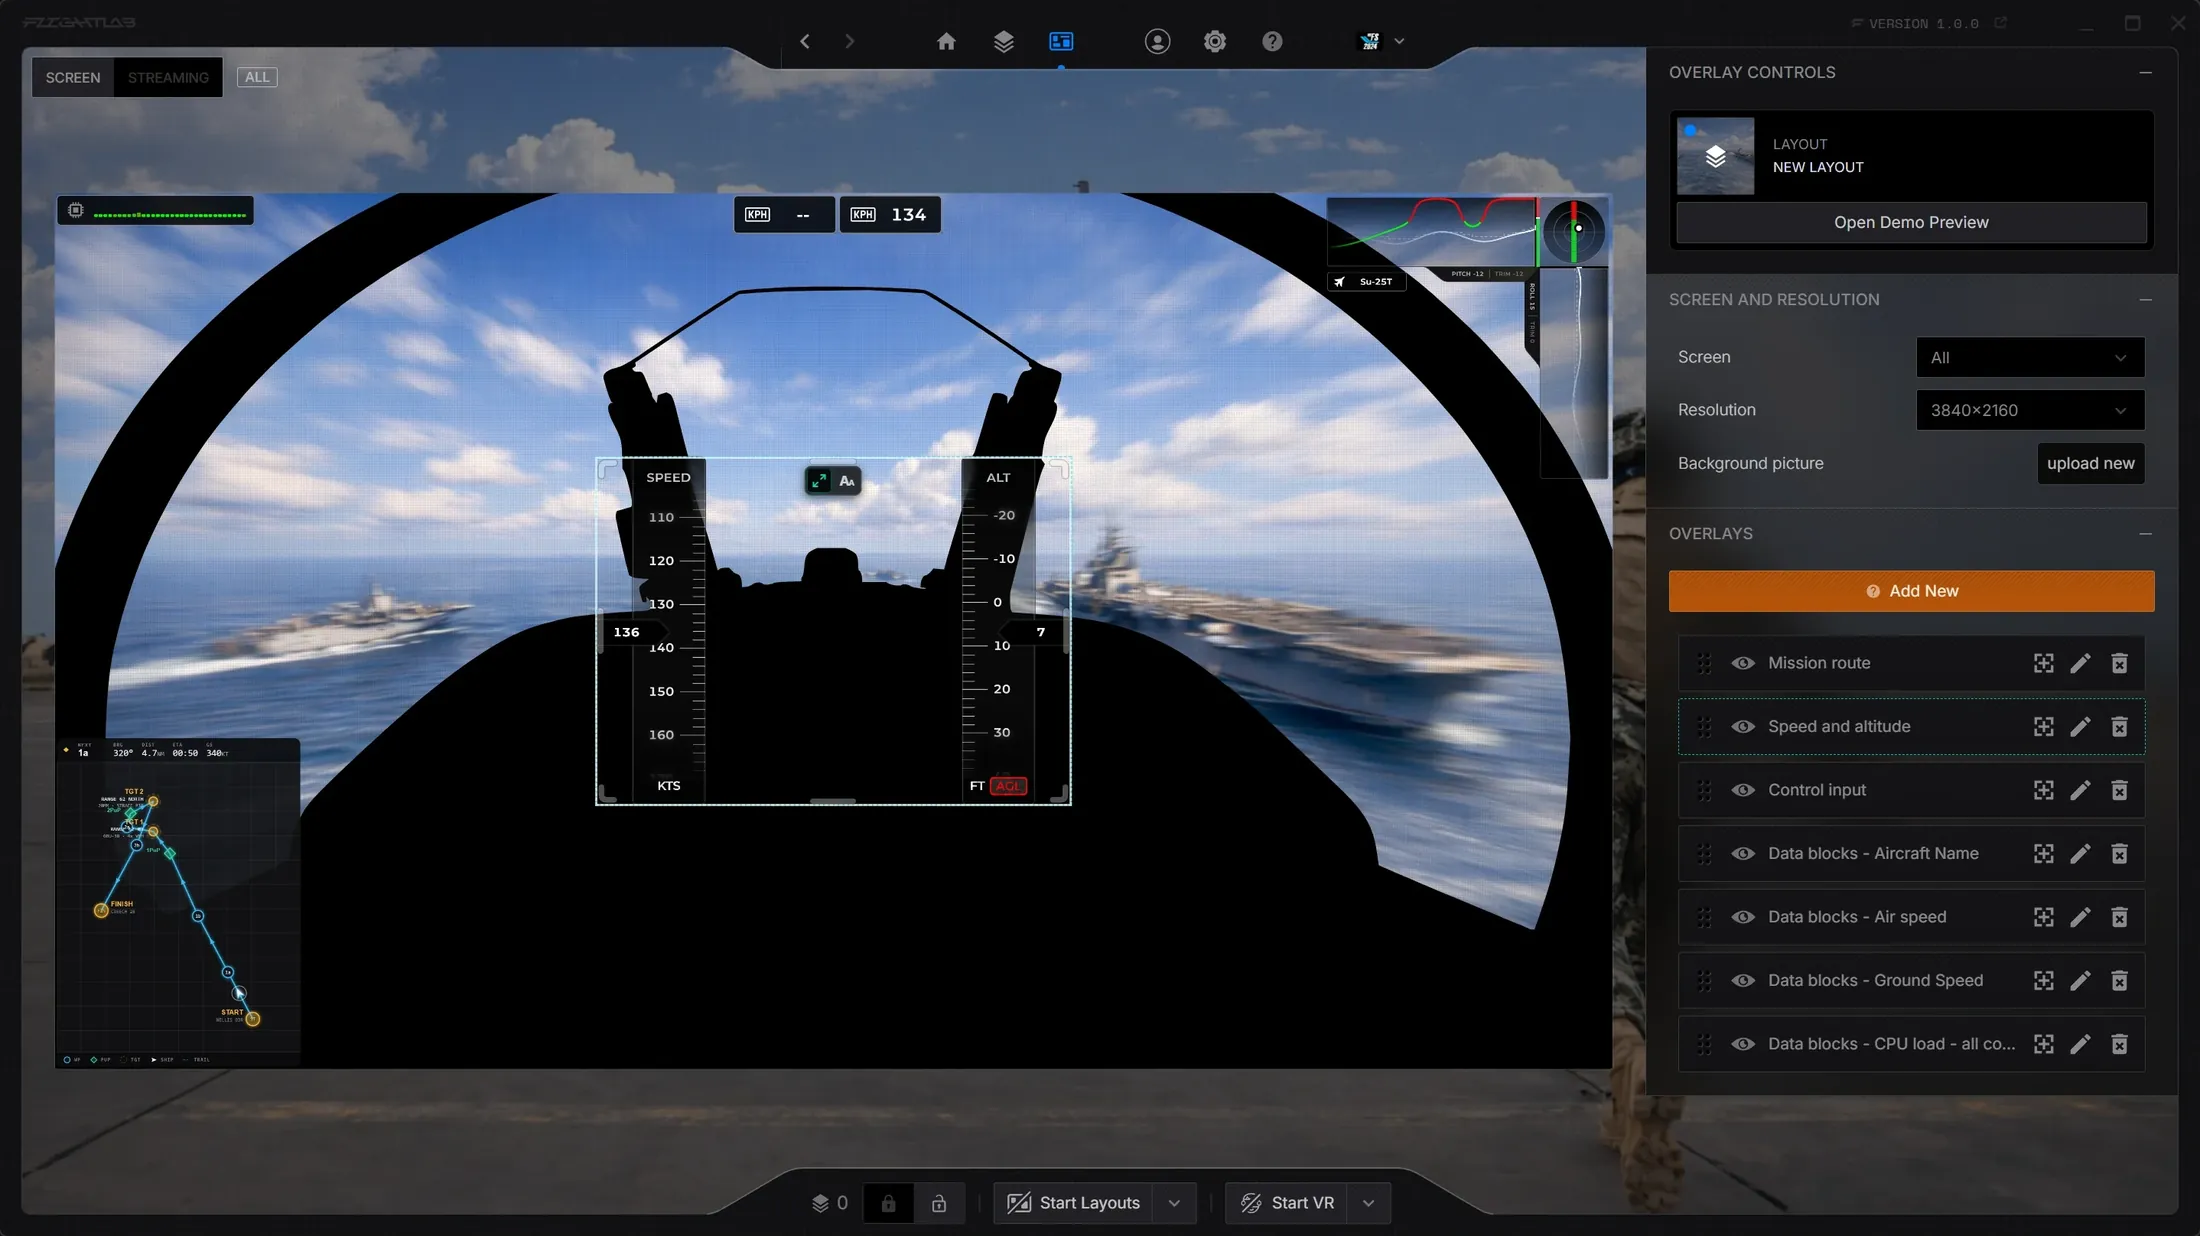Focus the Speed and altitude overlay
2200x1236 pixels.
(x=2043, y=726)
